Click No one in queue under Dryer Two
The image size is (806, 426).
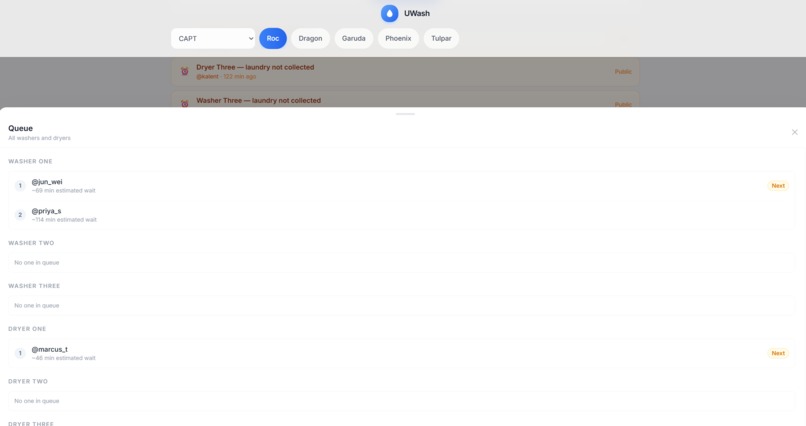coord(36,401)
